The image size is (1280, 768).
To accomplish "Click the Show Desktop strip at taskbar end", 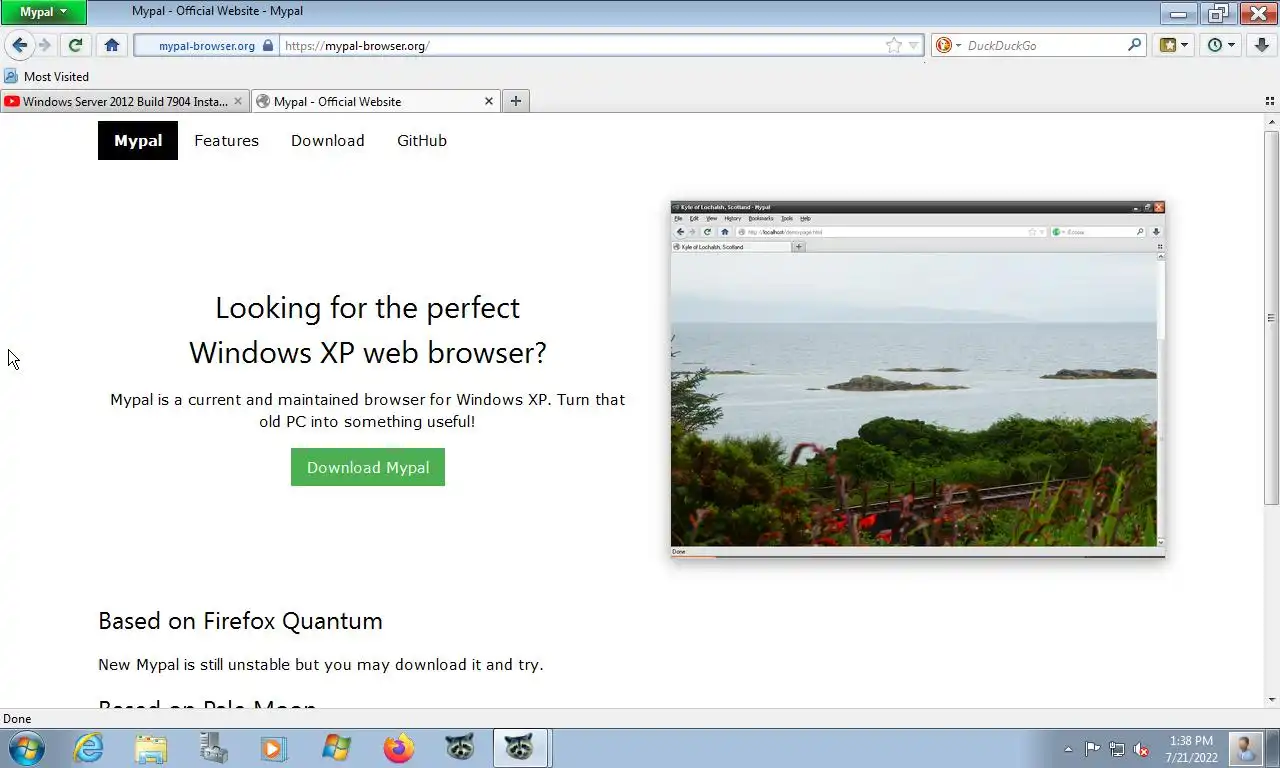I will click(x=1271, y=748).
